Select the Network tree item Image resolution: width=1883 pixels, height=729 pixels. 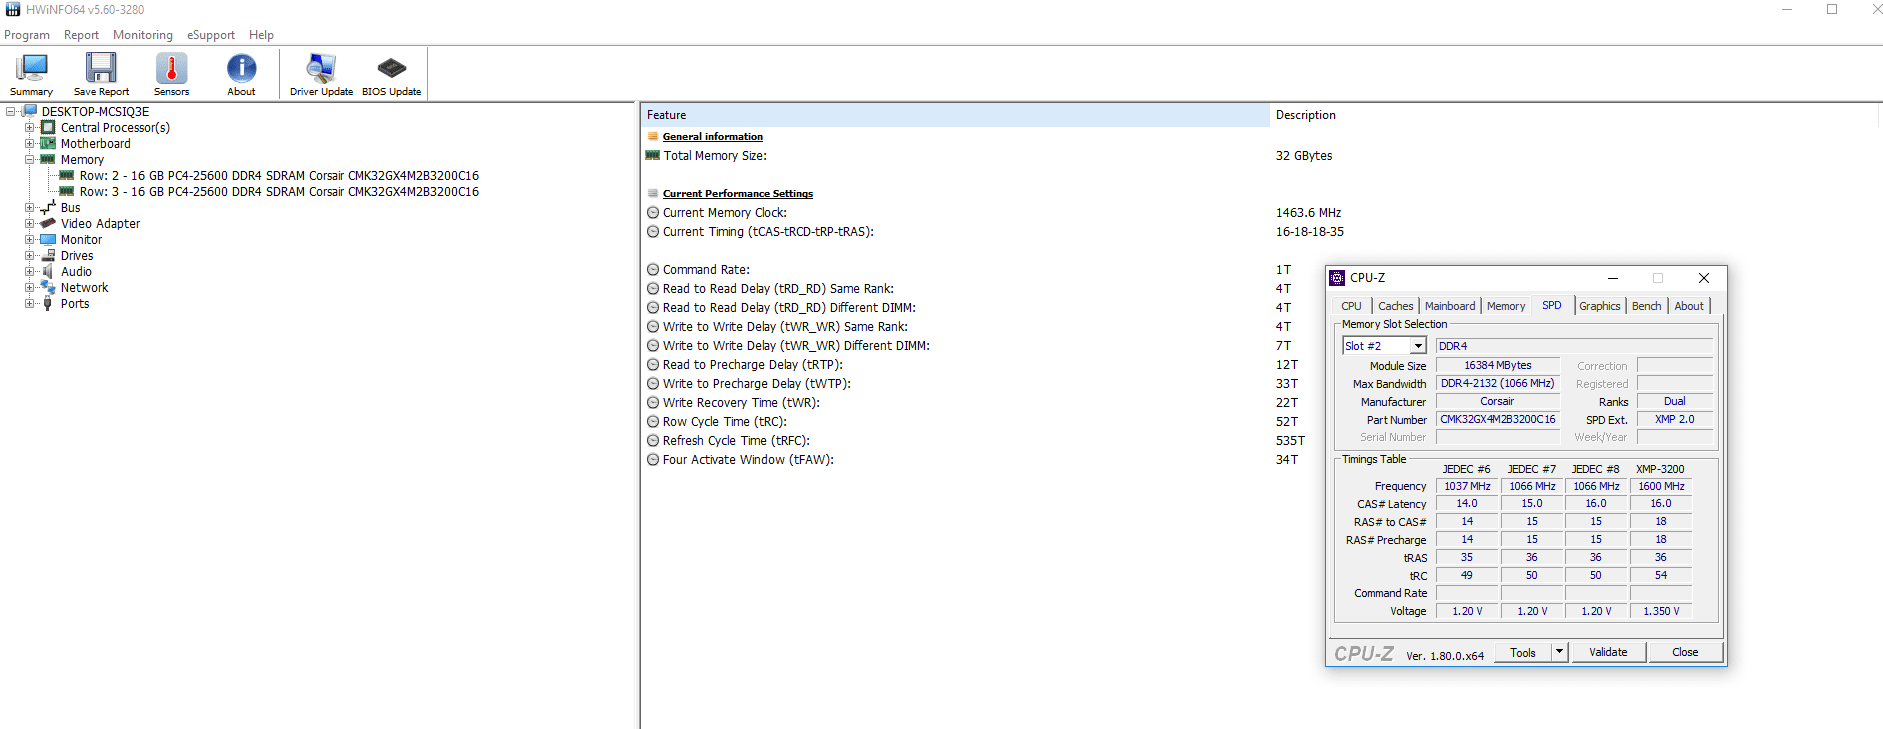[x=84, y=288]
